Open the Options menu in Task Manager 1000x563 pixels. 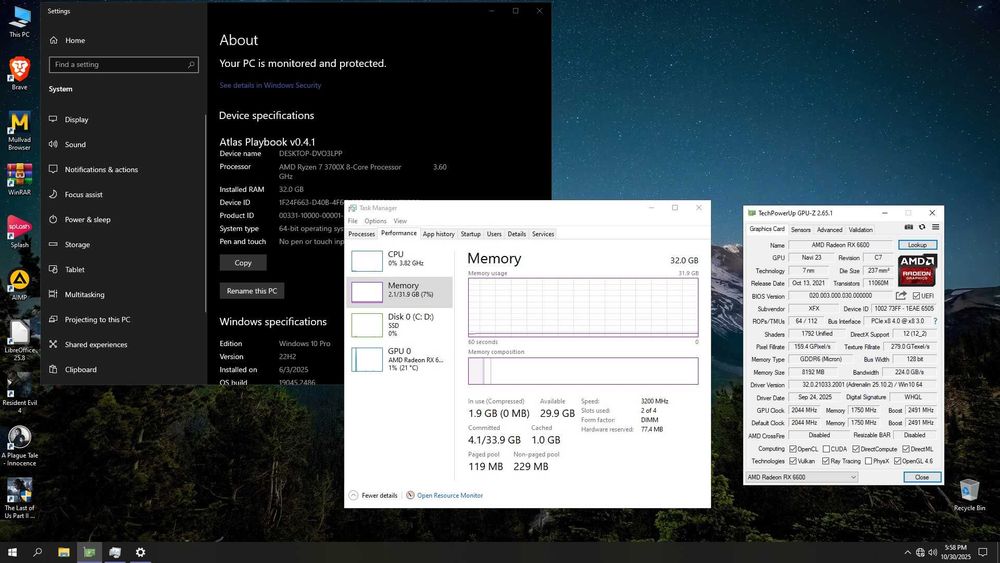376,221
